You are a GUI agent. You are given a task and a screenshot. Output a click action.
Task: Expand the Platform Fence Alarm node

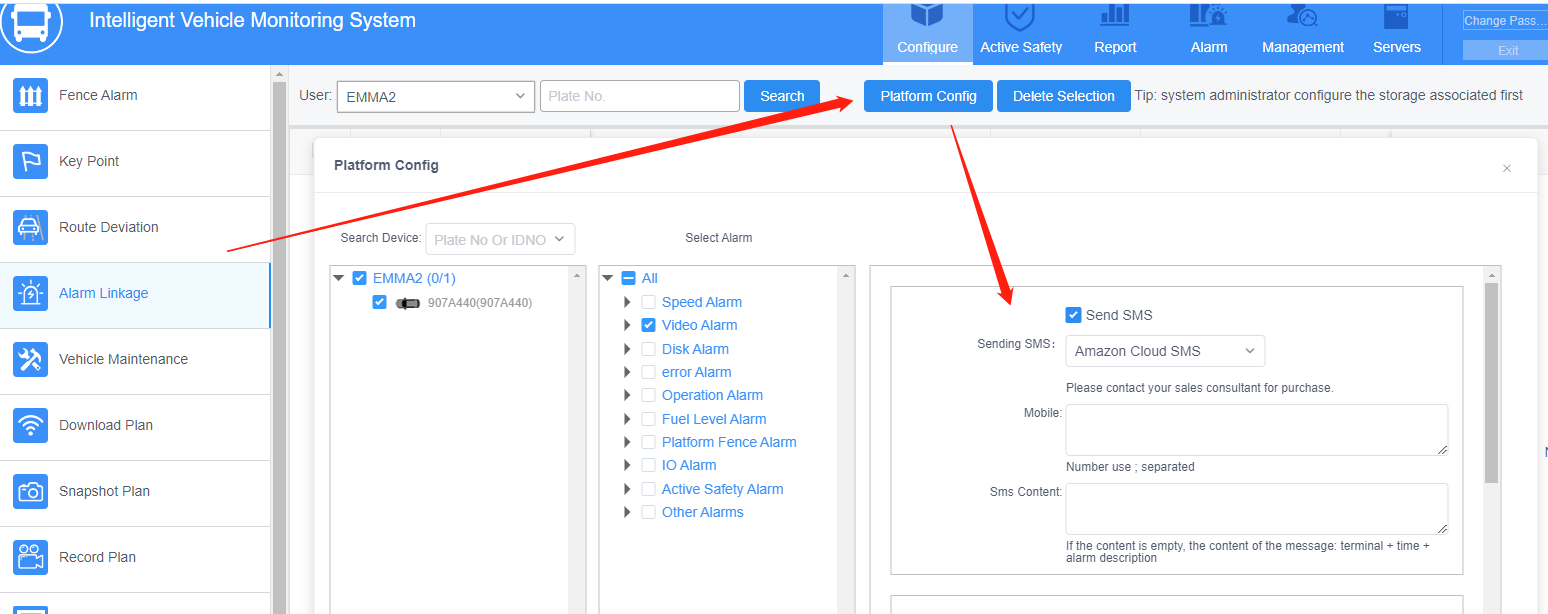click(627, 442)
